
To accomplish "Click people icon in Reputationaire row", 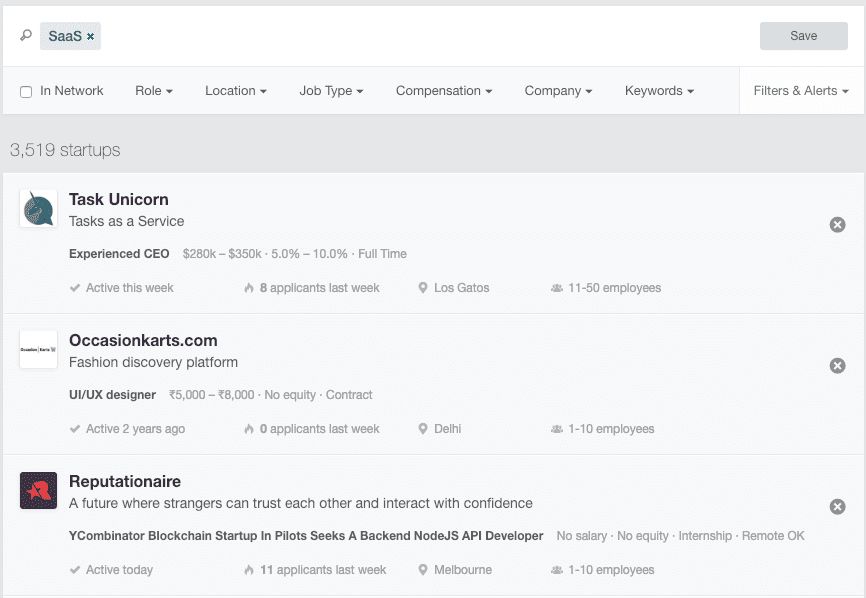I will (x=557, y=570).
